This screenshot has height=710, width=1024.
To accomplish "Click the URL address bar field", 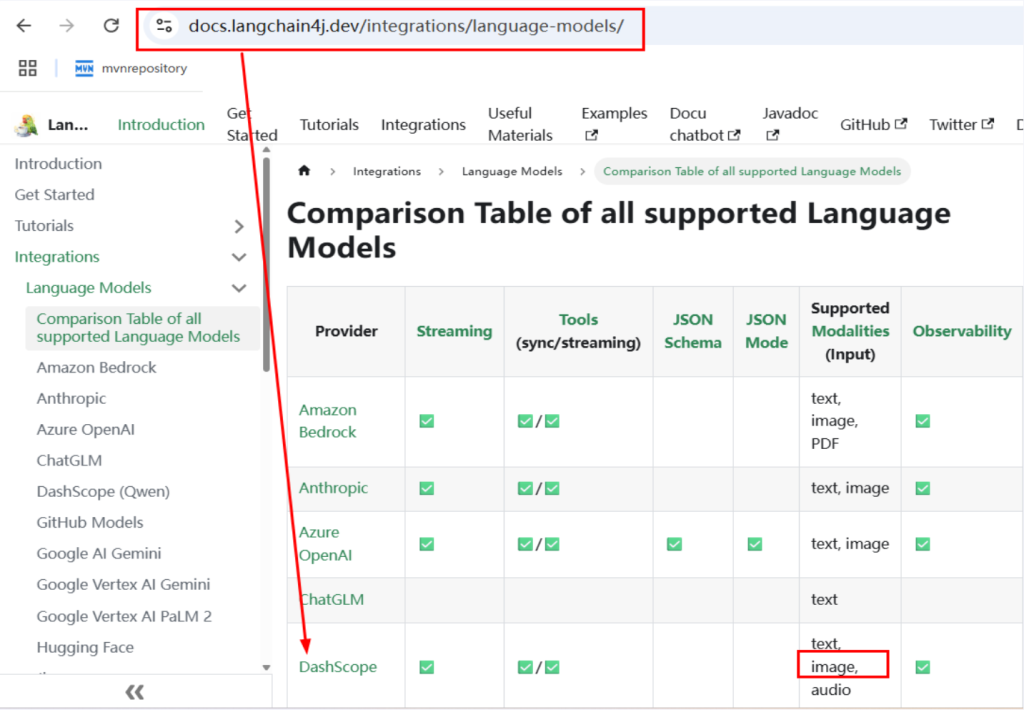I will (x=400, y=26).
